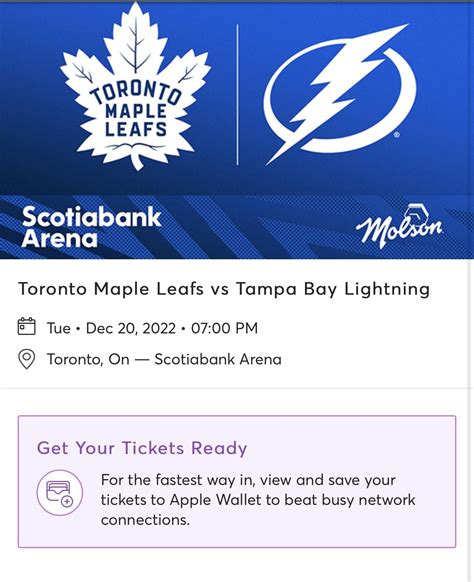The height and width of the screenshot is (582, 474).
Task: Click the vertical divider between team logos
Action: 238,94
